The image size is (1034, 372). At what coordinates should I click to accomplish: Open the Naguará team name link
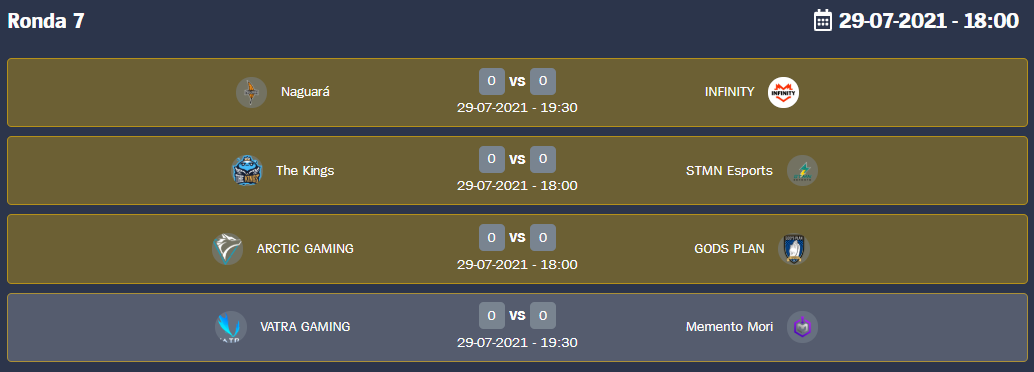click(305, 92)
